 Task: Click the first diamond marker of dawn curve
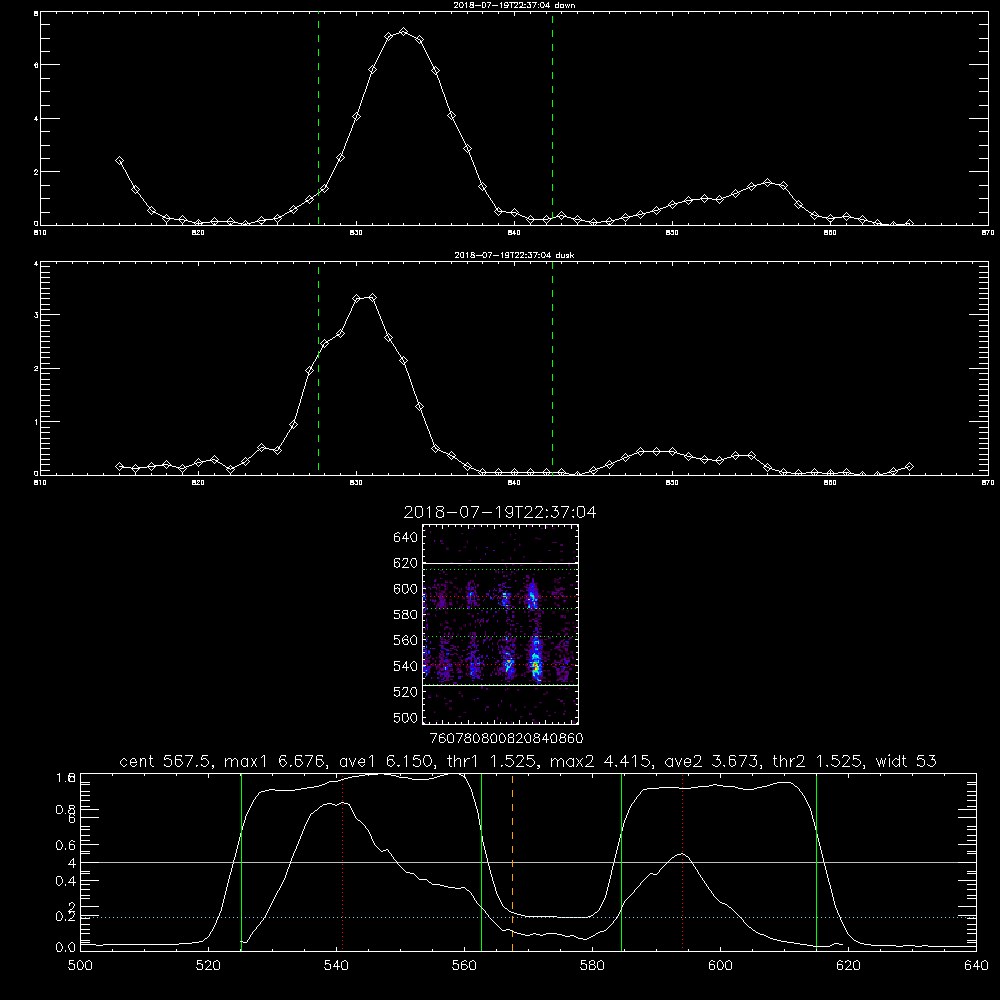119,161
